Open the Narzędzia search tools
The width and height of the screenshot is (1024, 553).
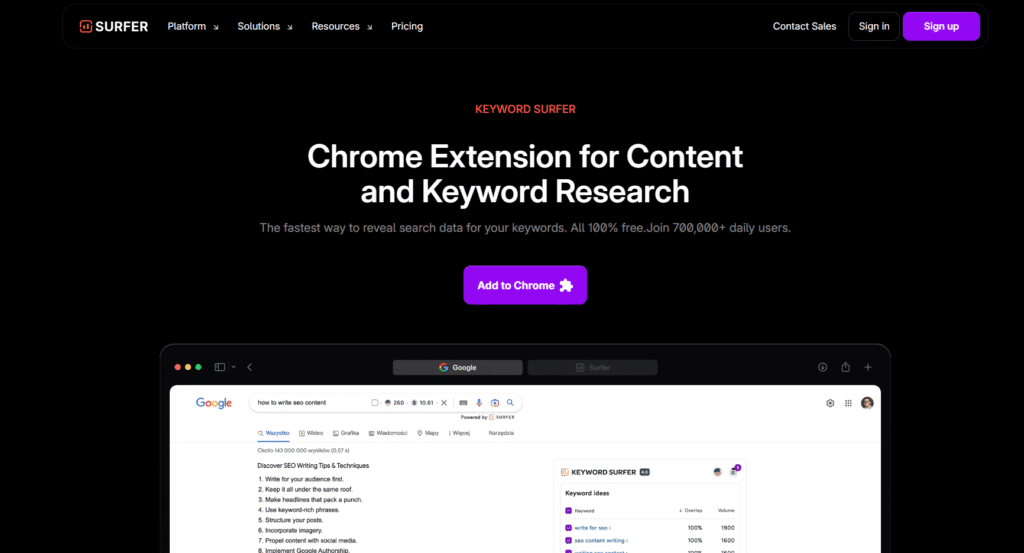(x=501, y=433)
